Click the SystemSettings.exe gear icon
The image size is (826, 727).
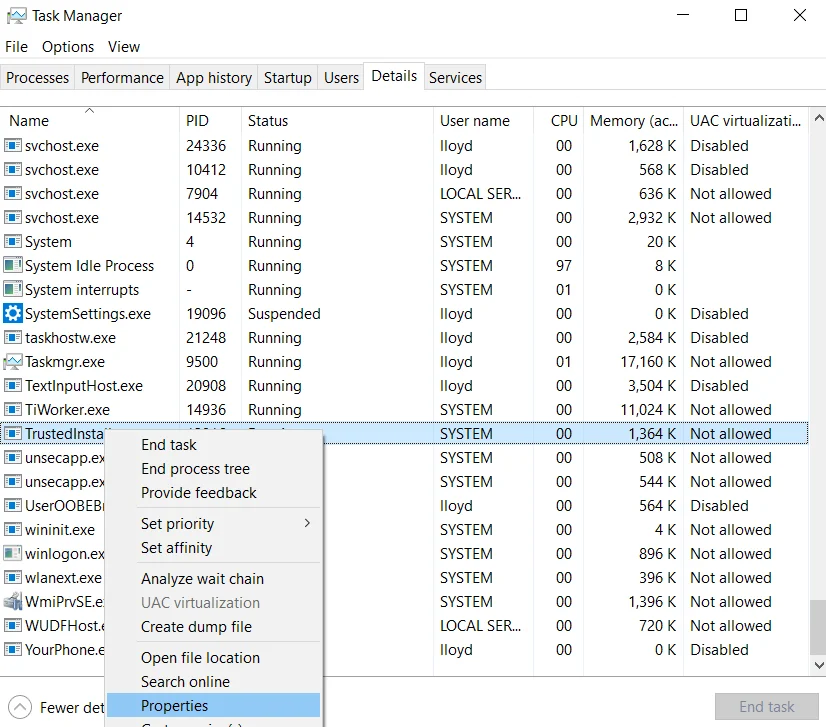coord(13,313)
